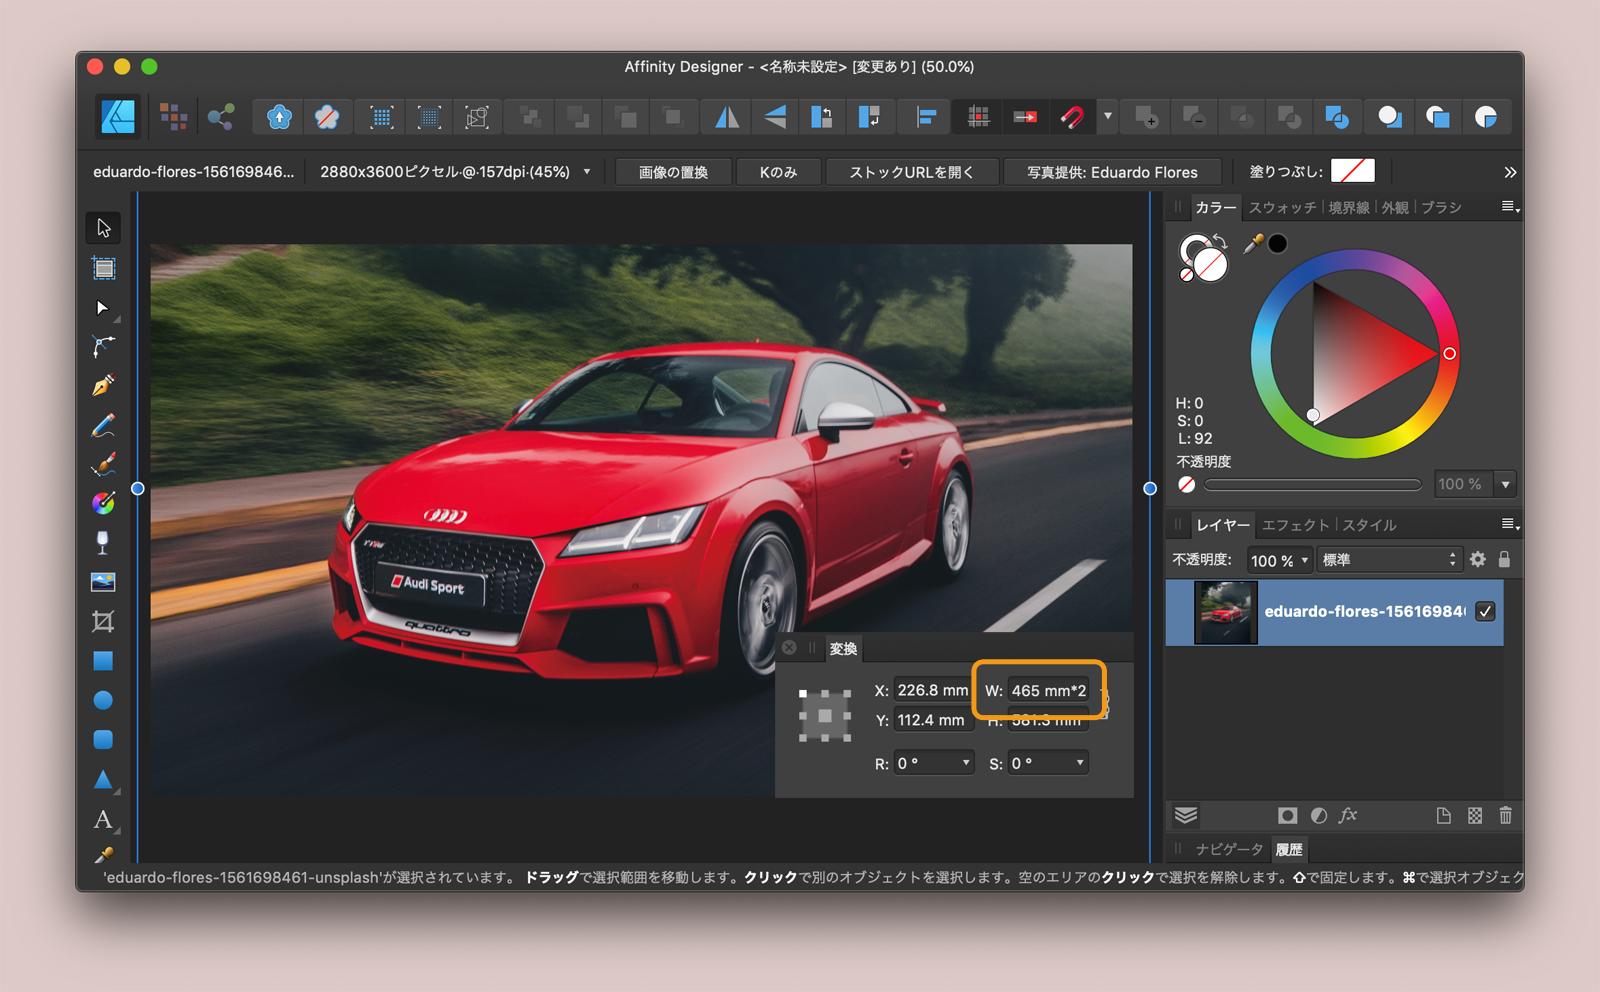
Task: Open layer blend options gear
Action: pos(1478,559)
